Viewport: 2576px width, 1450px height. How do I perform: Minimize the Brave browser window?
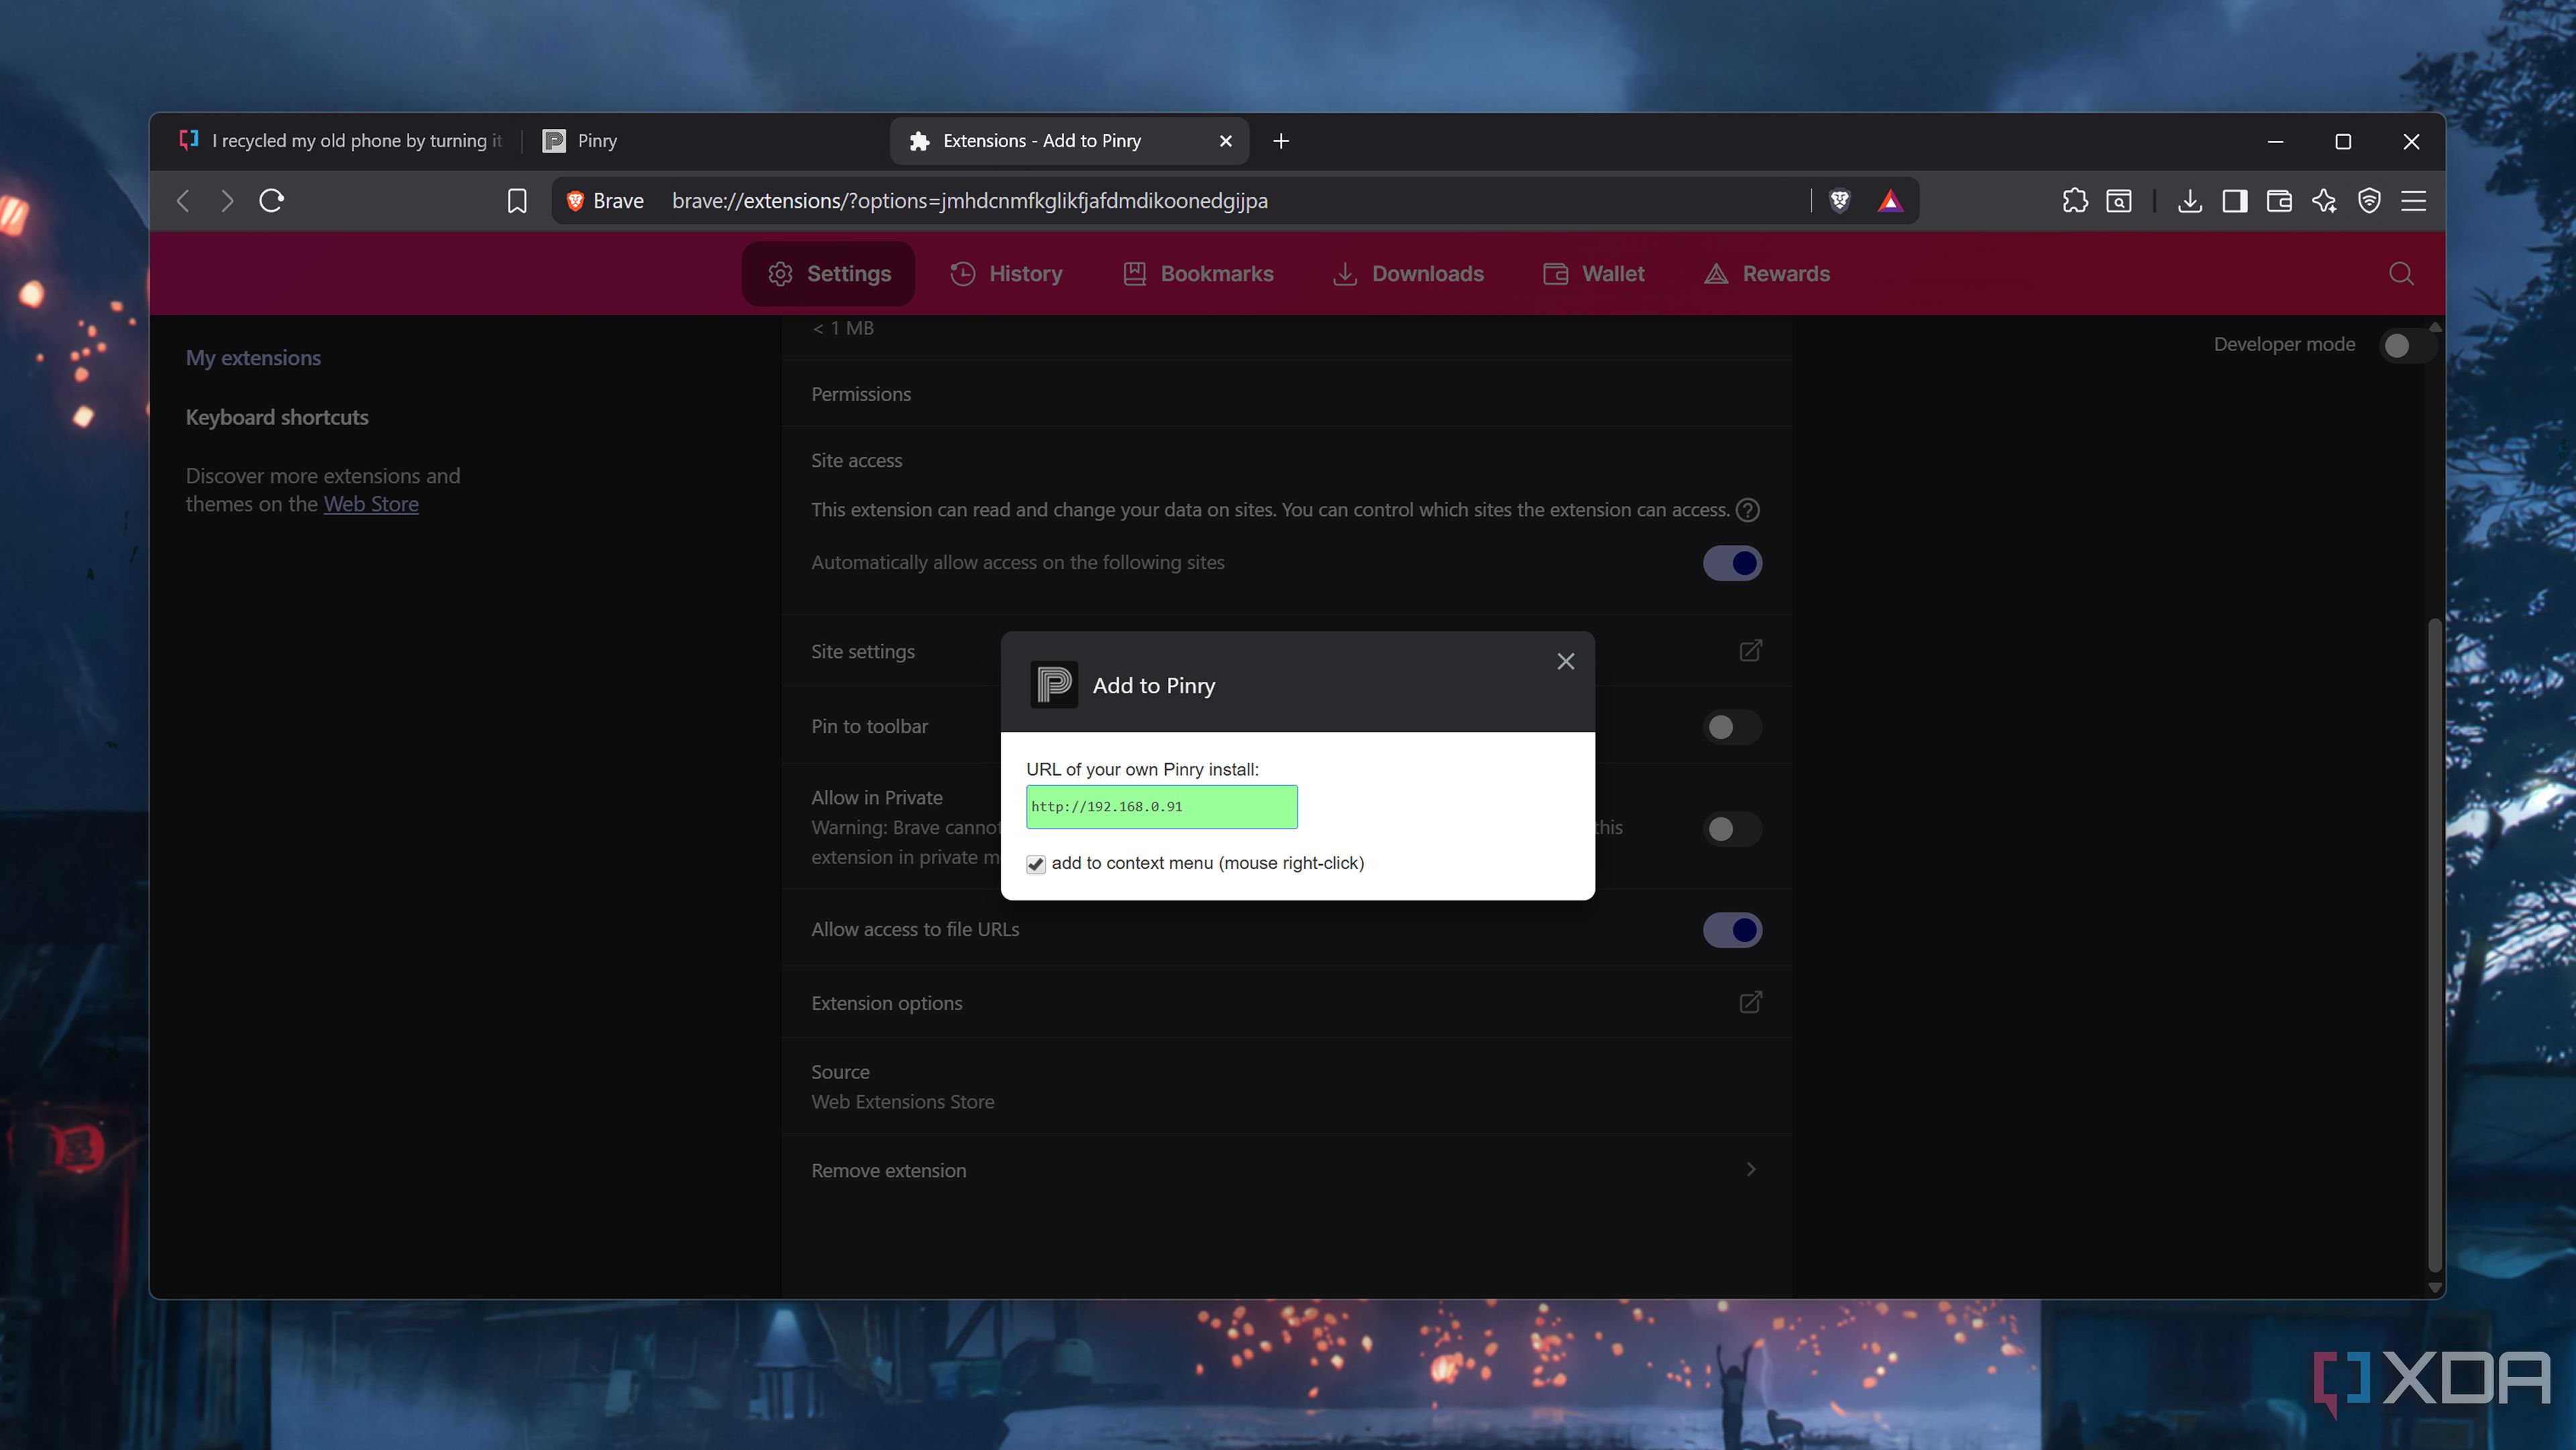tap(2275, 141)
